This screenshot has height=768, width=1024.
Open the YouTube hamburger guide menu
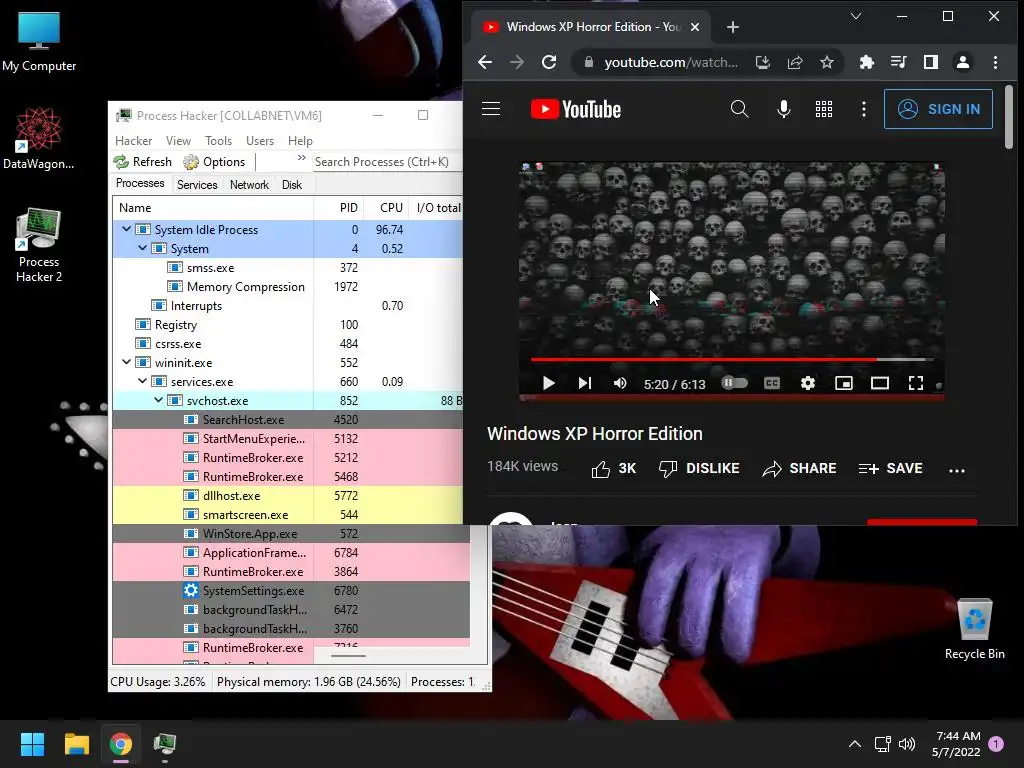click(491, 109)
